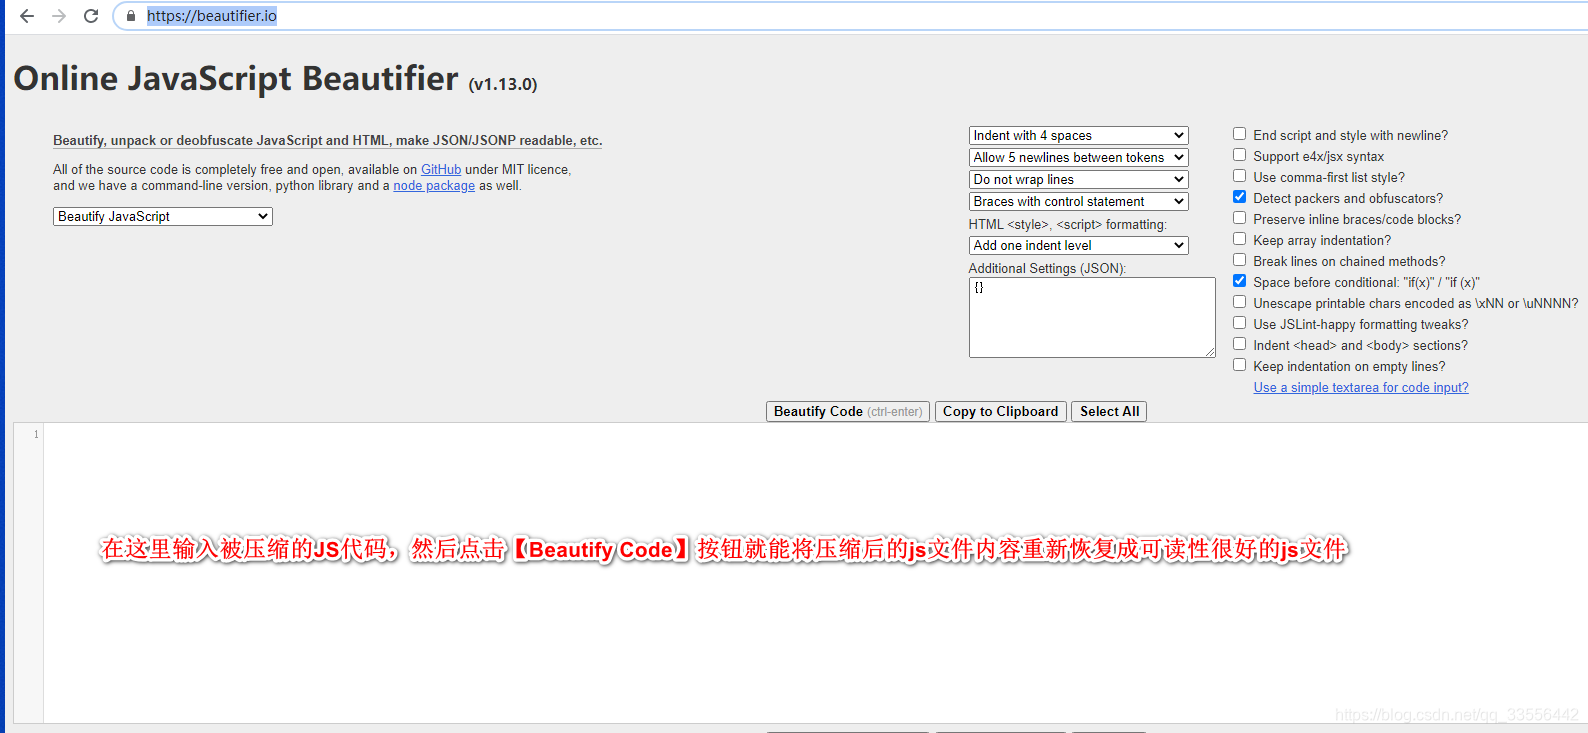1588x733 pixels.
Task: Click into the Additional Settings JSON textarea
Action: pyautogui.click(x=1092, y=317)
